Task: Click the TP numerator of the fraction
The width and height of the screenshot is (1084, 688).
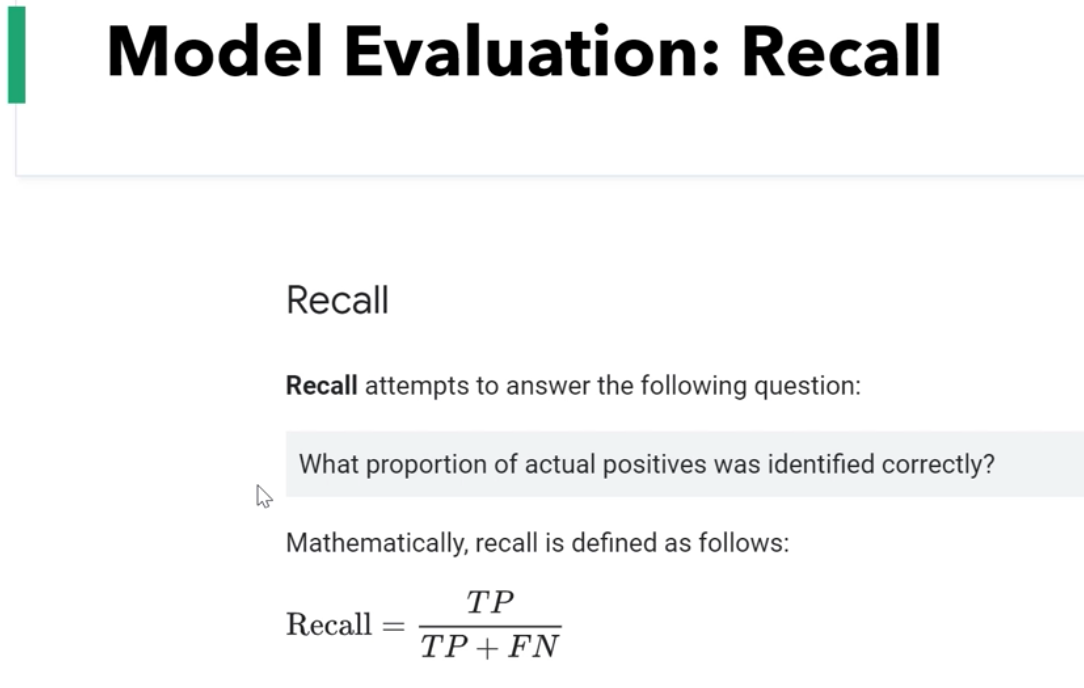Action: click(x=490, y=603)
